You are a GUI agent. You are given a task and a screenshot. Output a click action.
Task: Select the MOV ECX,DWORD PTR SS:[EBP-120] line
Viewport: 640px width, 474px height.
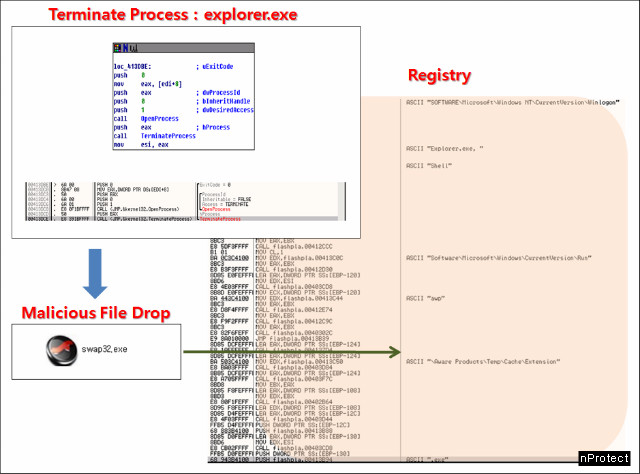(x=308, y=292)
